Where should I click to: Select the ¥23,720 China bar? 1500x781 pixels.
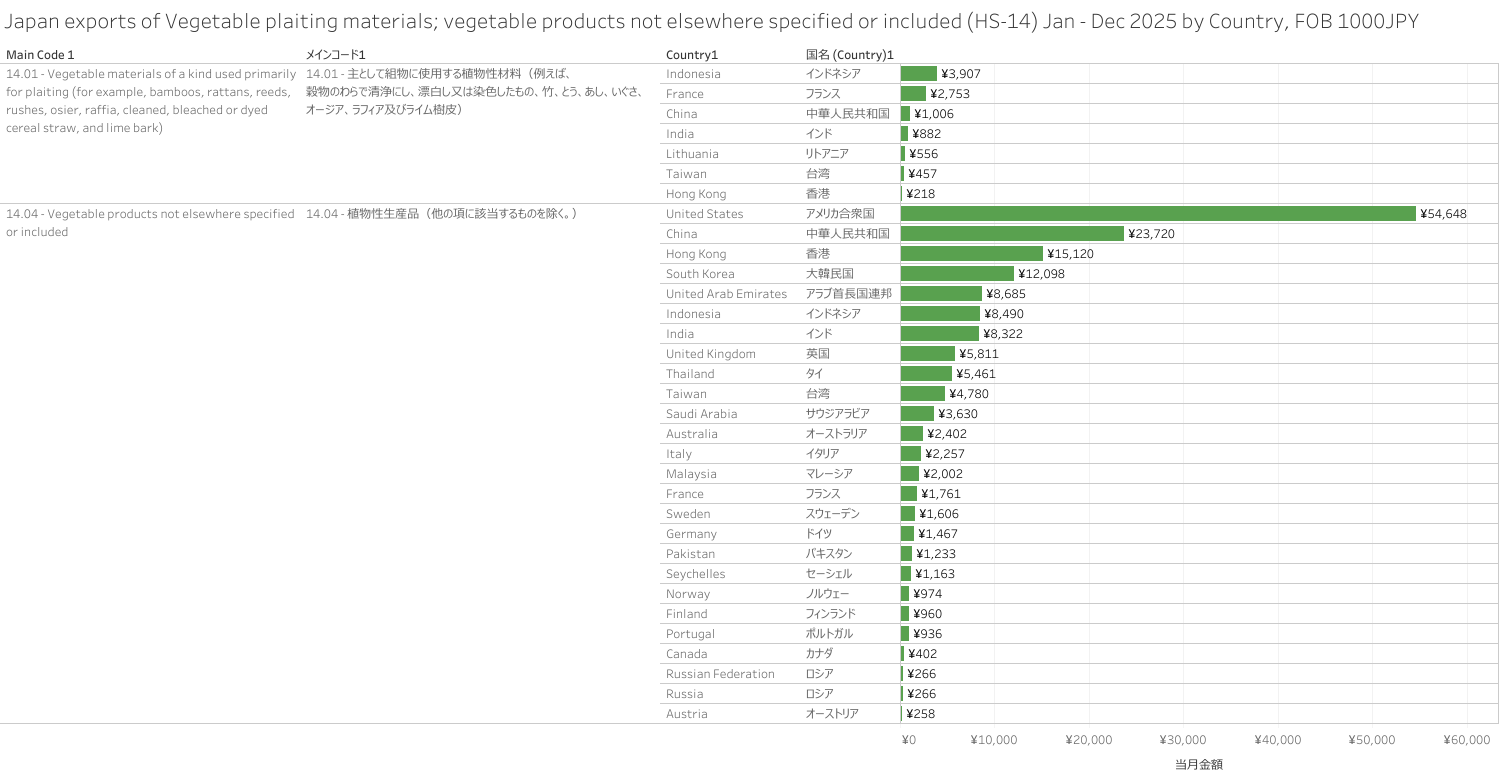pos(1012,234)
